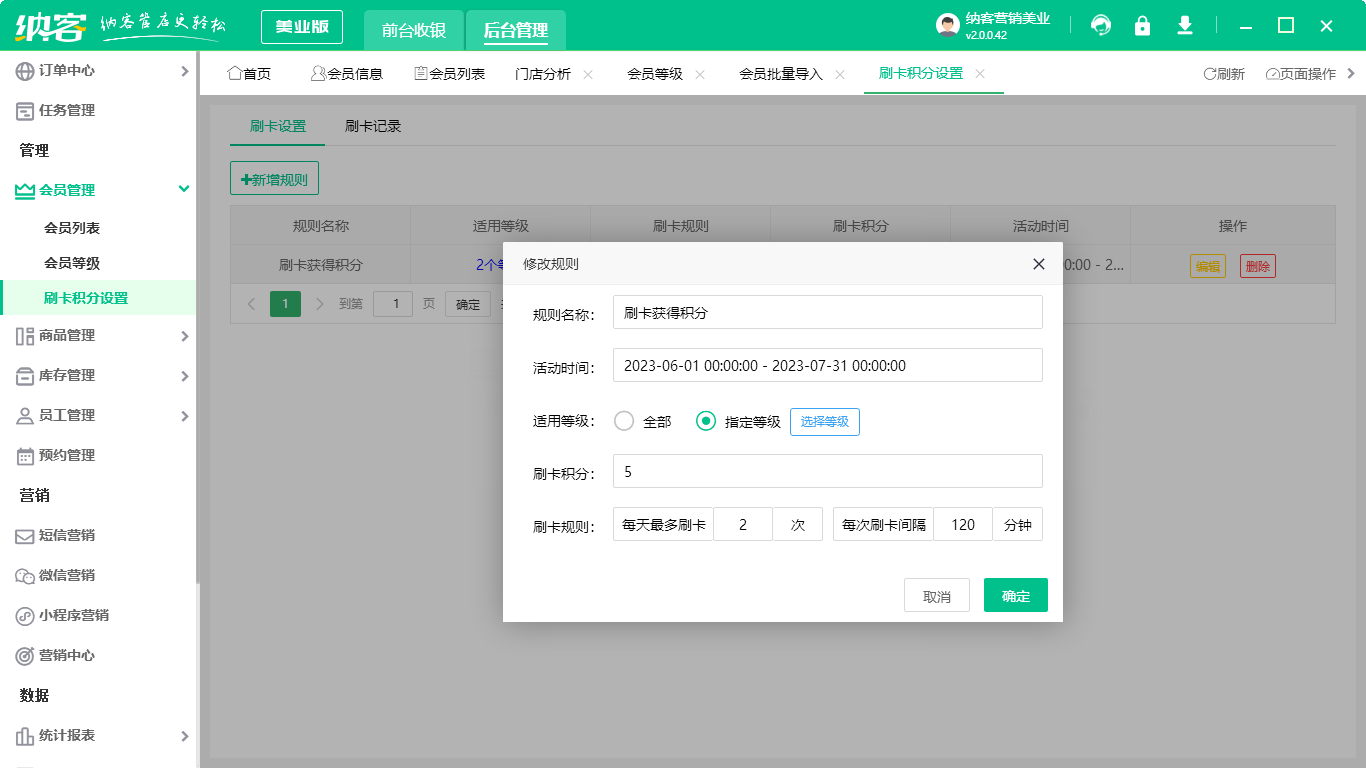Close the 刷卡积分设置 page tab

click(980, 74)
